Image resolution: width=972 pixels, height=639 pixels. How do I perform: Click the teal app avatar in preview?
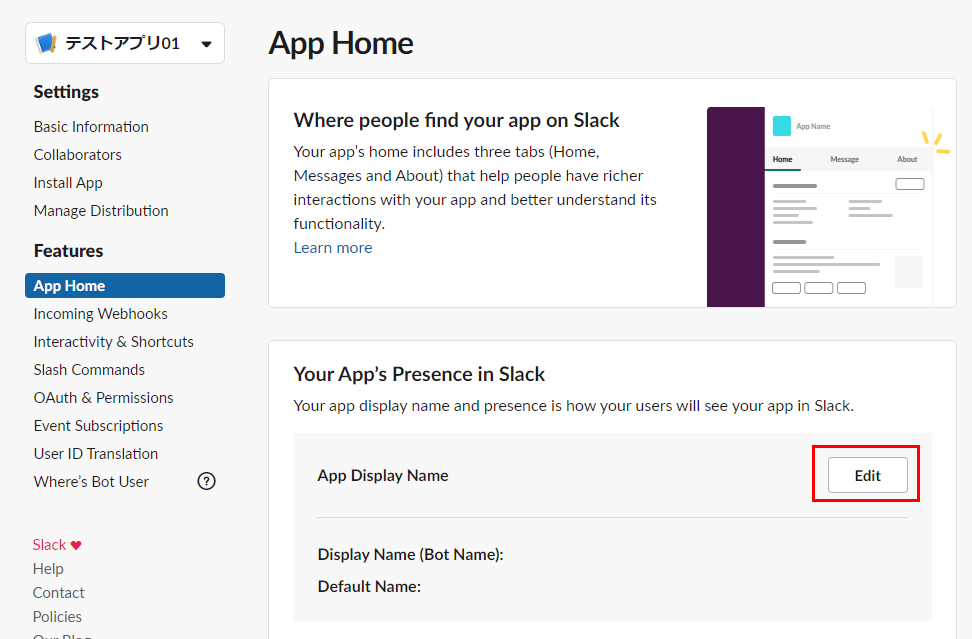pyautogui.click(x=781, y=126)
